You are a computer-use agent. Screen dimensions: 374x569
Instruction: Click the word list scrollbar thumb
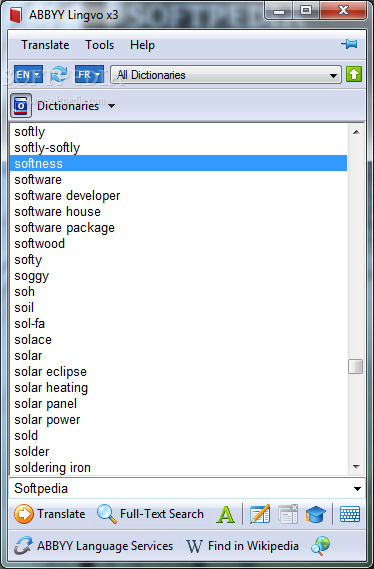point(355,367)
